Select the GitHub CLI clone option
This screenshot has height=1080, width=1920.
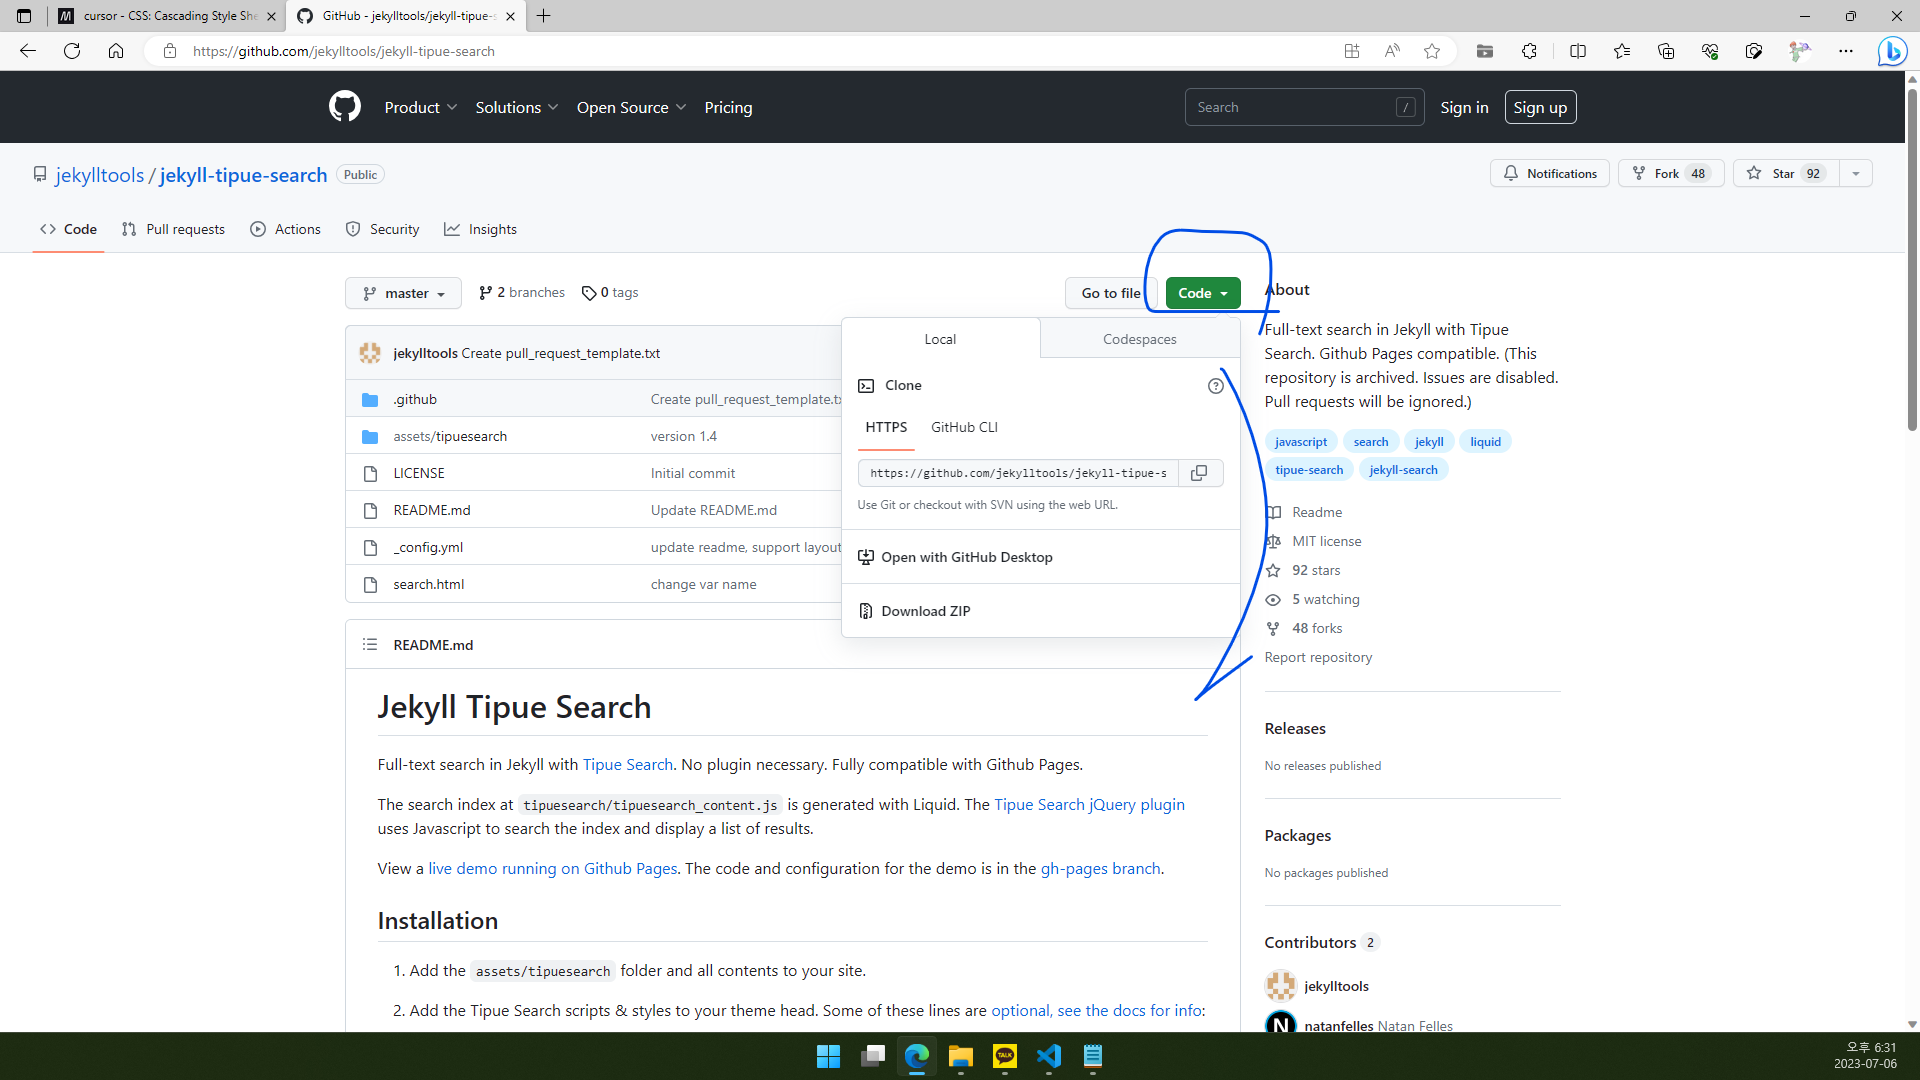point(964,427)
